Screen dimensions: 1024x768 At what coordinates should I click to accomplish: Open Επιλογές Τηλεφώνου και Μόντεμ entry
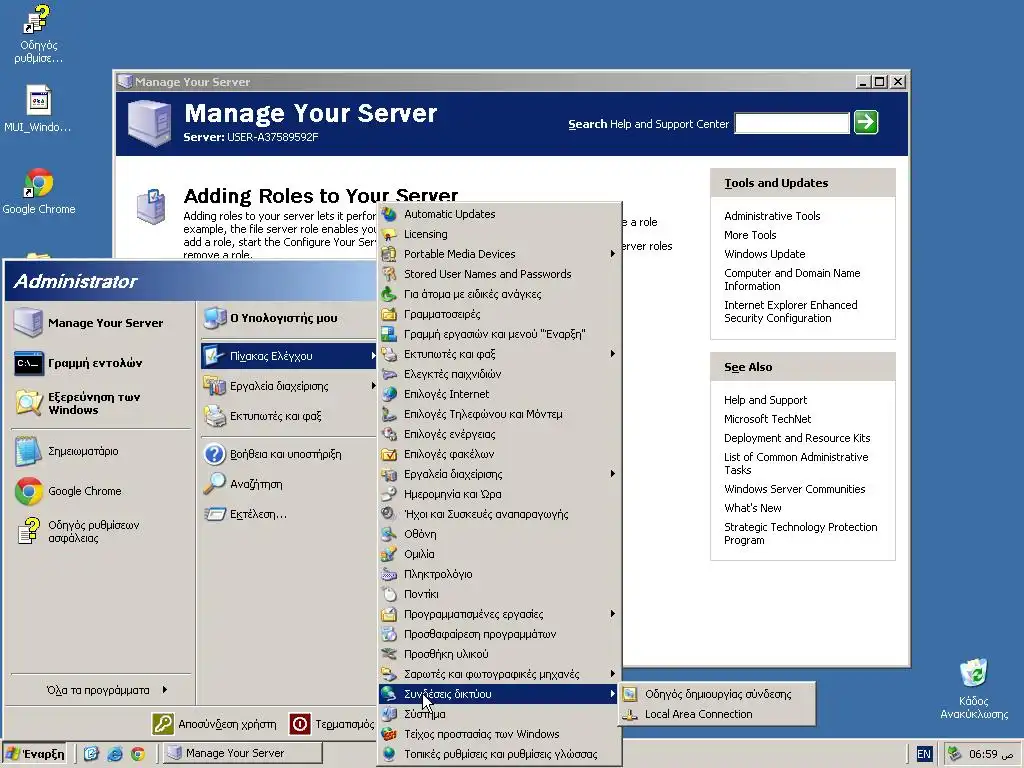[x=500, y=414]
